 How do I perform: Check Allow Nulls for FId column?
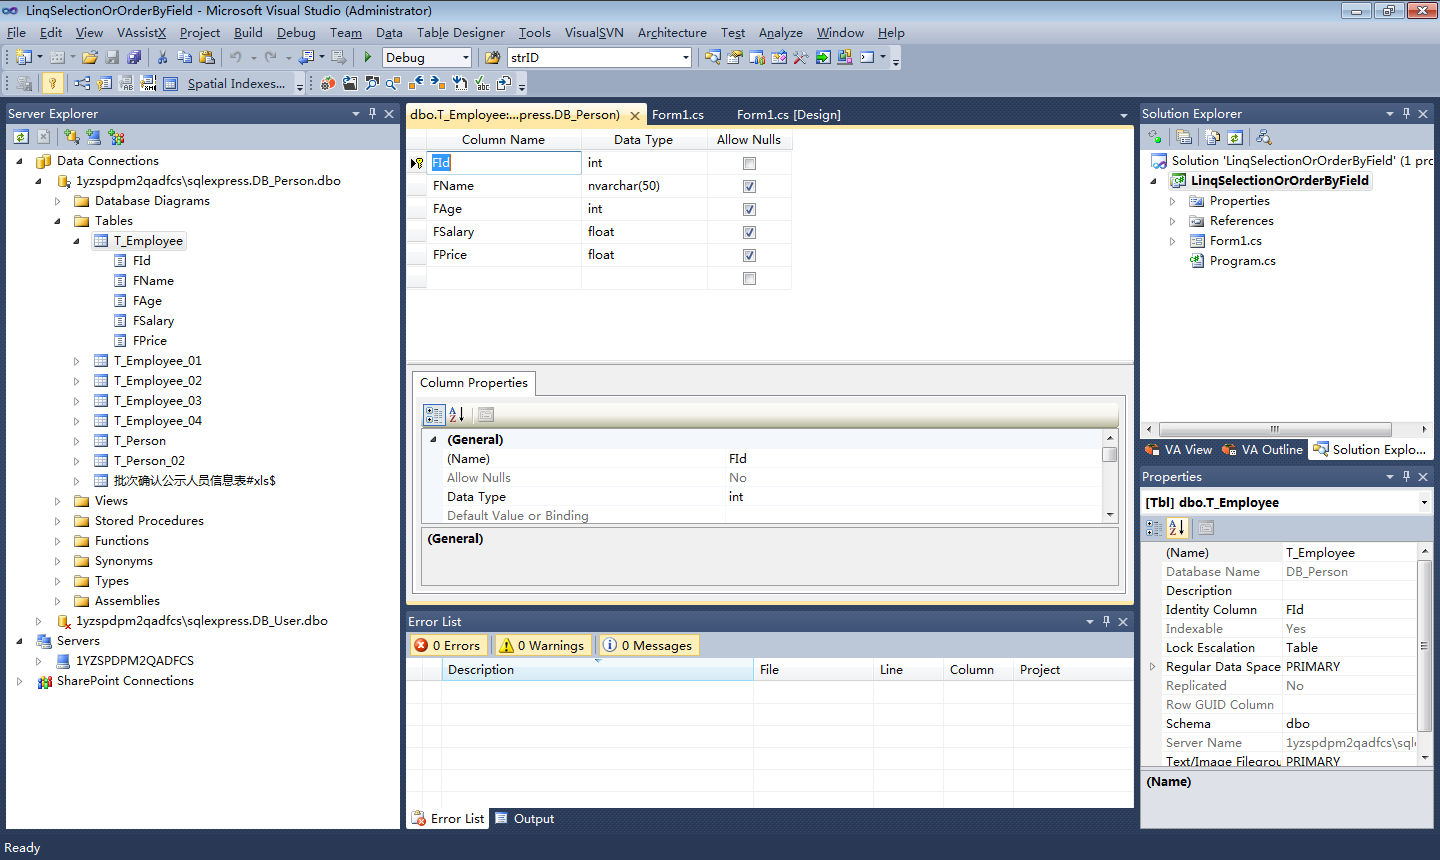[x=749, y=164]
